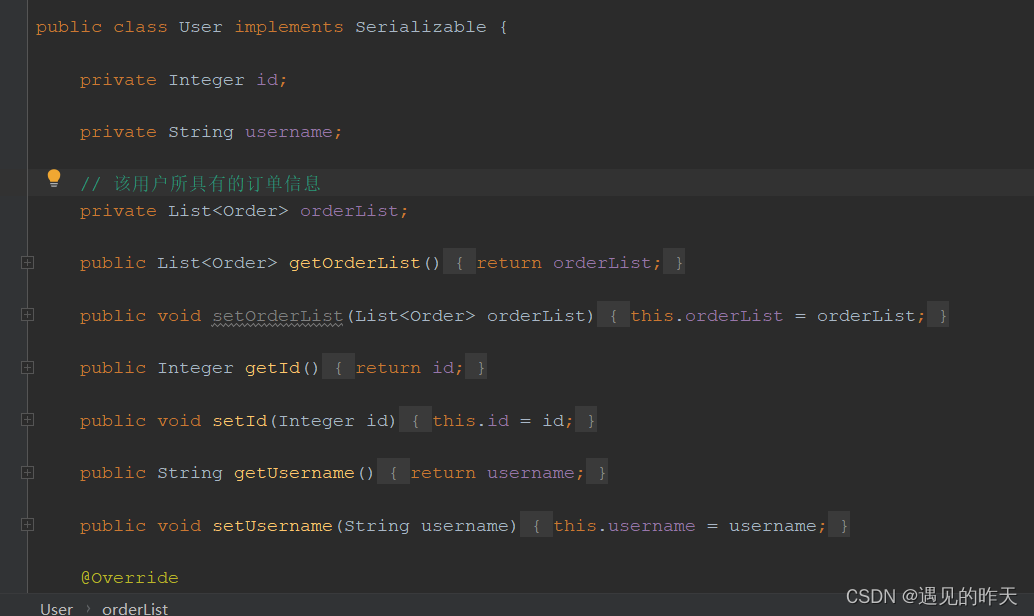The width and height of the screenshot is (1034, 616).
Task: Click the getOrderList method name
Action: (x=355, y=263)
